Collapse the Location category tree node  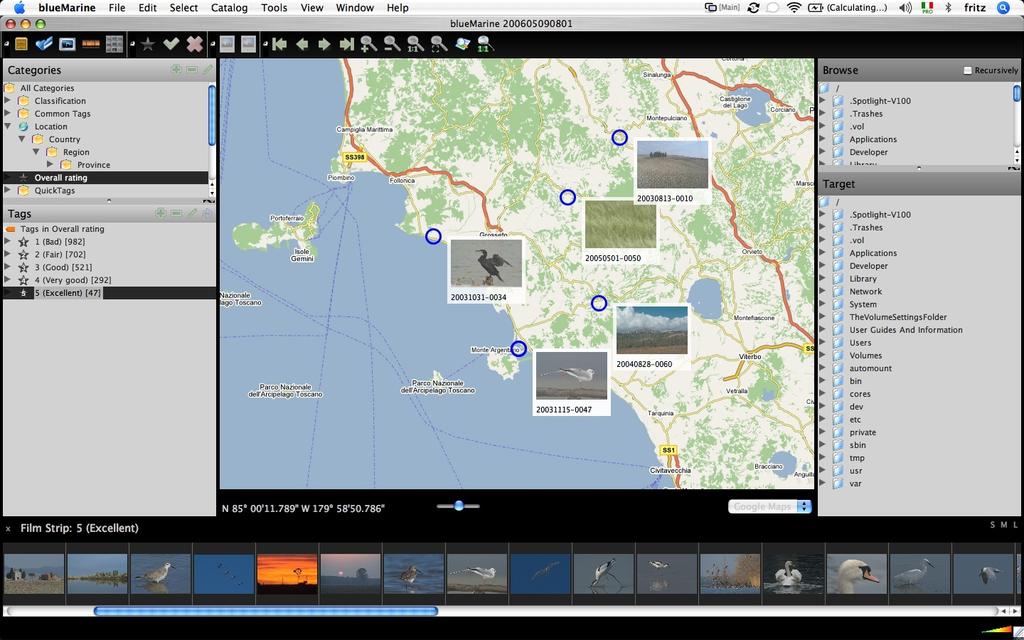[x=8, y=127]
